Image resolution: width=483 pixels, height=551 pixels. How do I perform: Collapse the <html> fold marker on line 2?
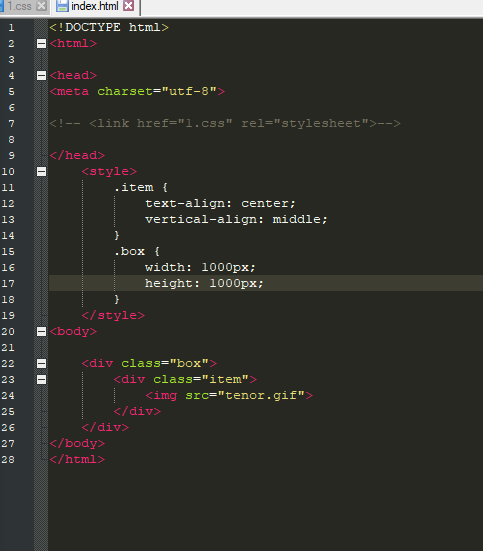(x=41, y=44)
